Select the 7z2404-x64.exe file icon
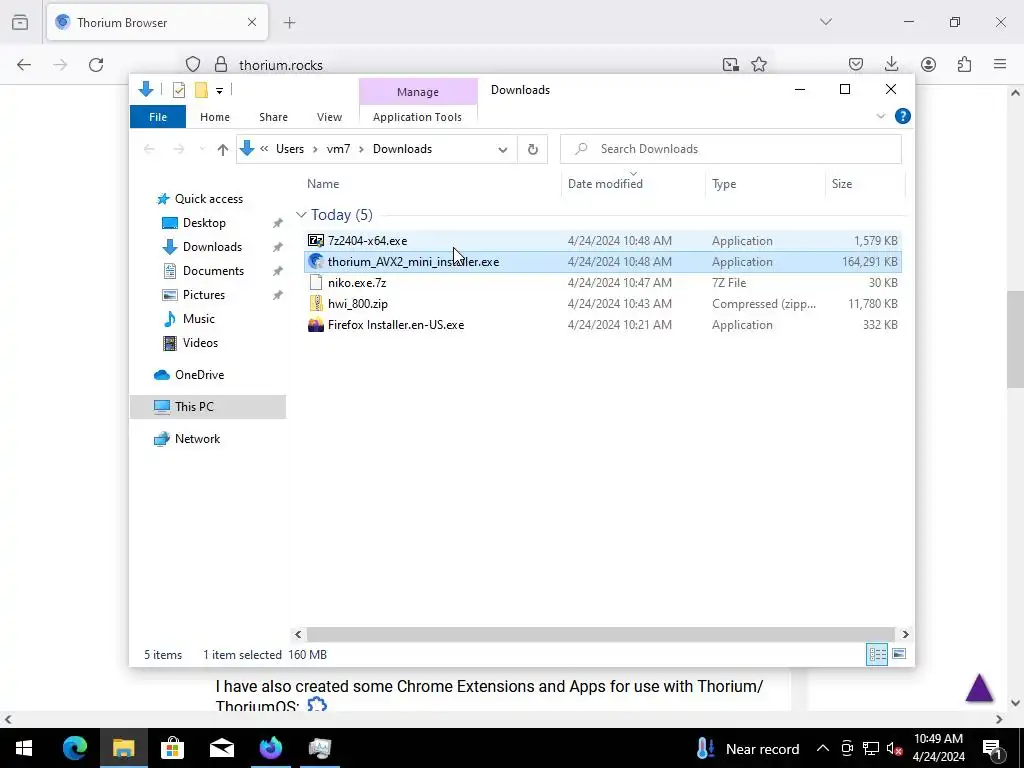The width and height of the screenshot is (1024, 768). 316,241
